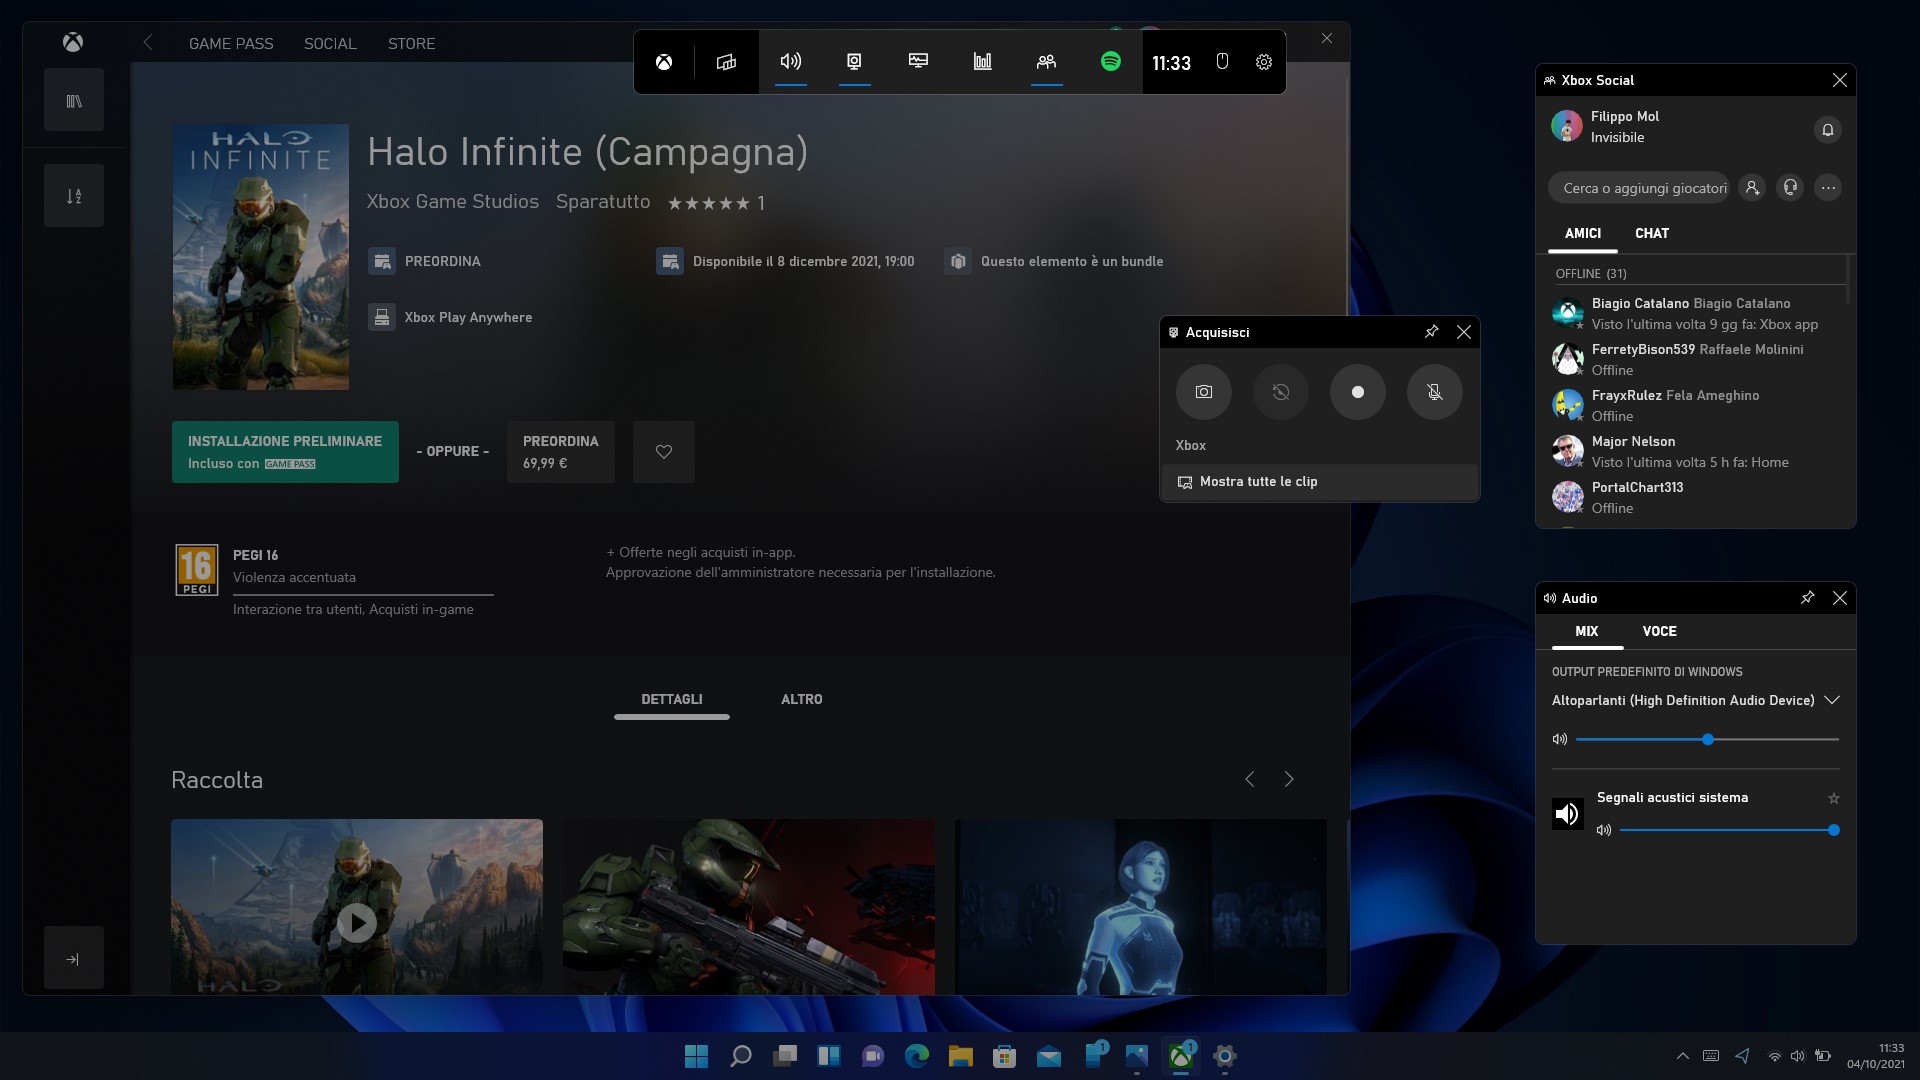
Task: Click INSTALLAZIONE PRELIMINARE button
Action: point(285,452)
